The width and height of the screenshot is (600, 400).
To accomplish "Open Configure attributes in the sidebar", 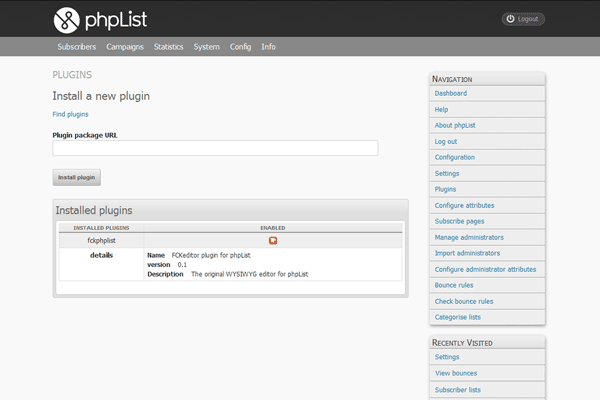I will 464,205.
